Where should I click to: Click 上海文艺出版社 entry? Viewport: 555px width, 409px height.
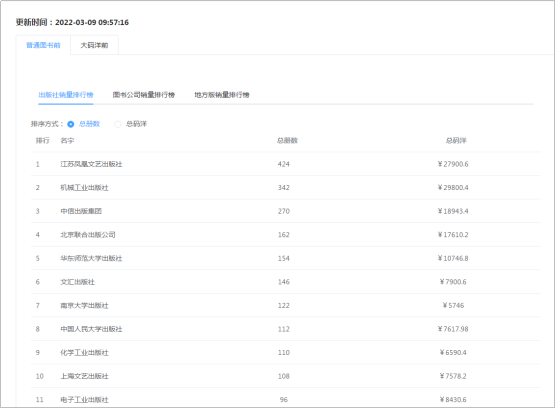[x=84, y=376]
